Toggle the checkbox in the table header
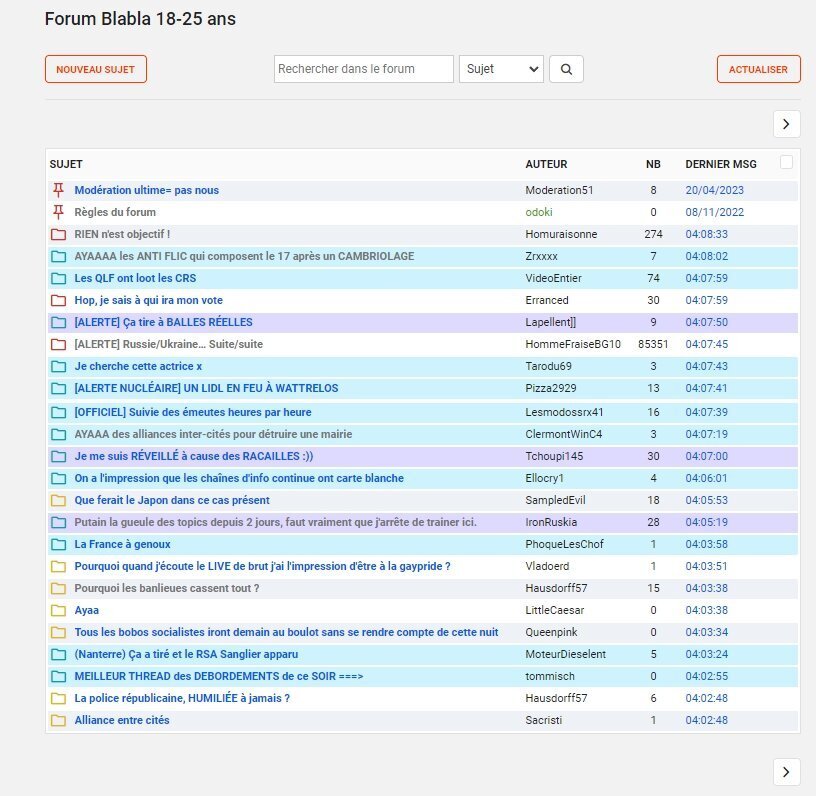This screenshot has width=816, height=796. pos(786,162)
